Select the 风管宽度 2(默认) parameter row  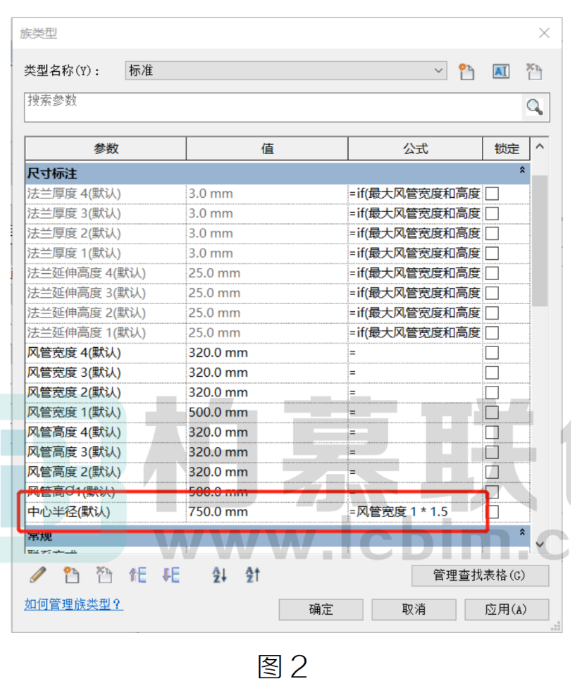(x=277, y=392)
